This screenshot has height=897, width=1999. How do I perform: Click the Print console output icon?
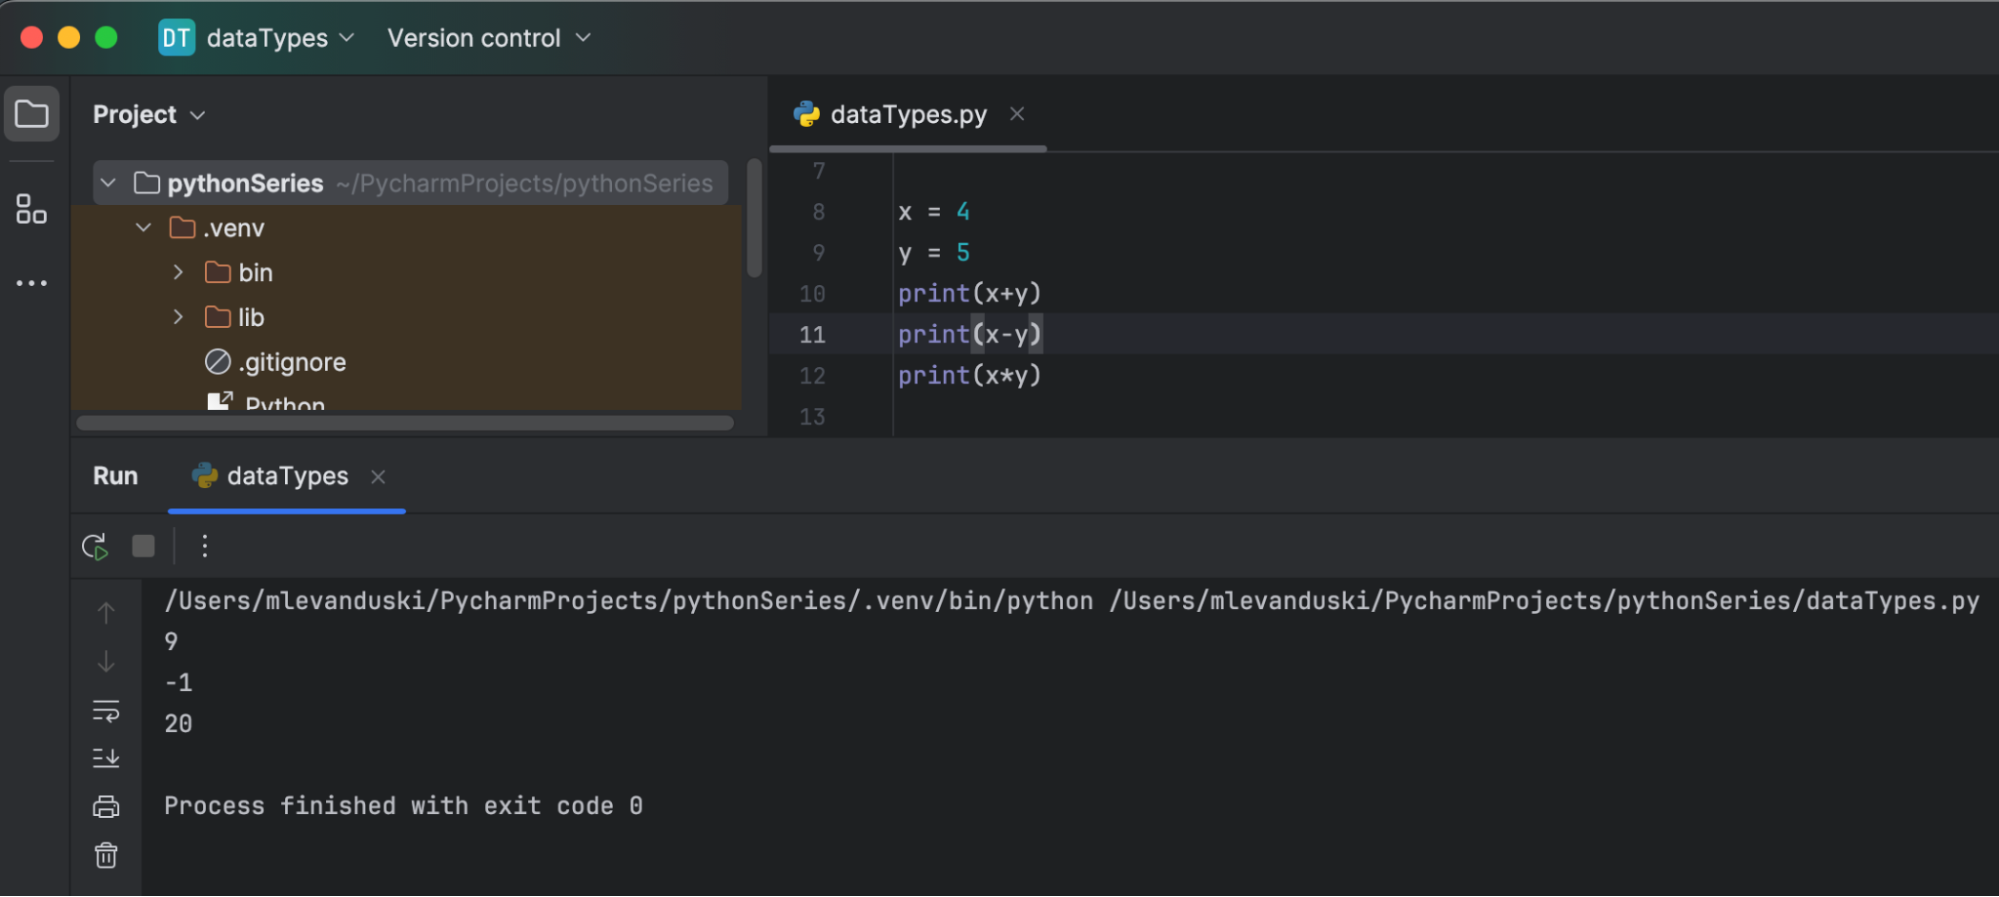[x=106, y=807]
